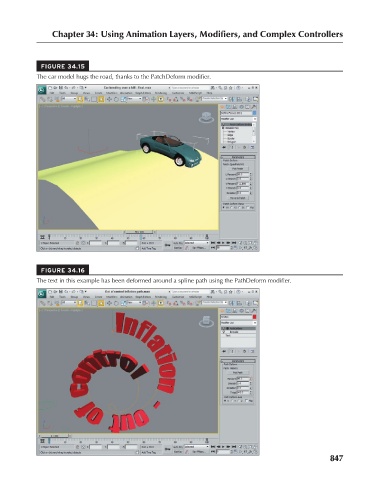Select the Move tool in the Figure 34.15 toolbar
The width and height of the screenshot is (382, 480).
click(x=109, y=99)
